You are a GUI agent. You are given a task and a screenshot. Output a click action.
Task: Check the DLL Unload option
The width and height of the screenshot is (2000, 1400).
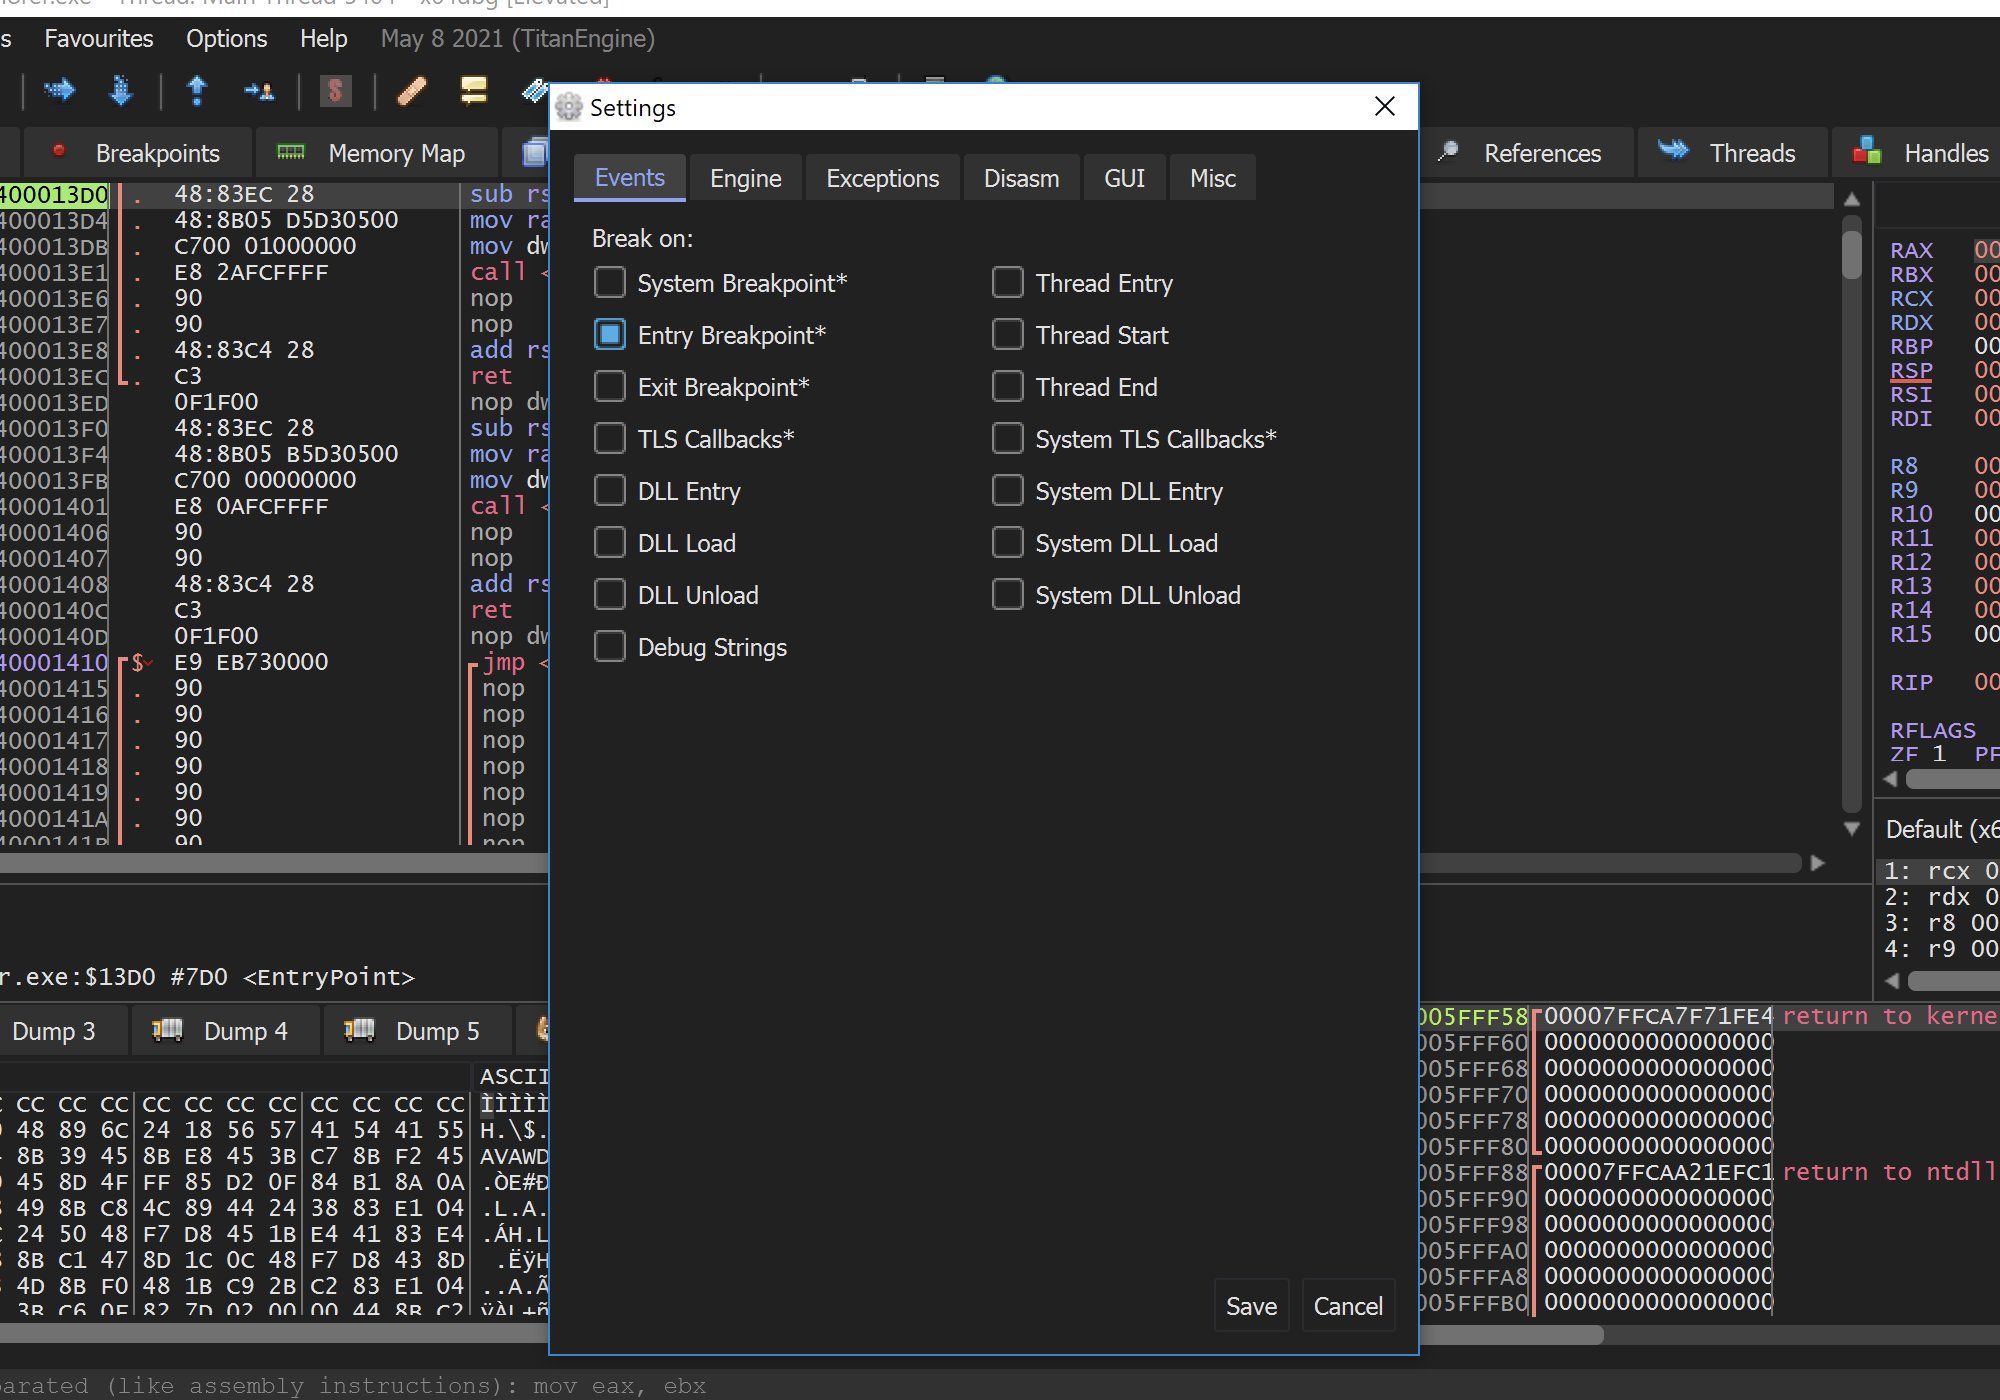click(610, 595)
